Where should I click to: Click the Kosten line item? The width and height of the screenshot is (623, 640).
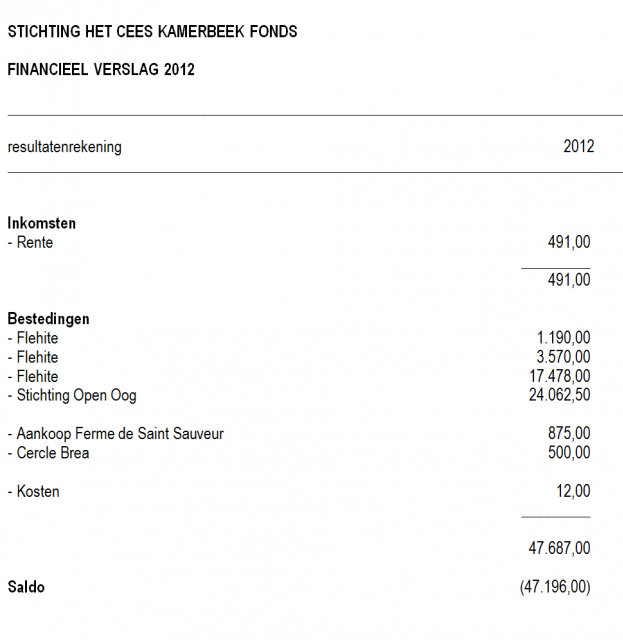click(x=33, y=491)
